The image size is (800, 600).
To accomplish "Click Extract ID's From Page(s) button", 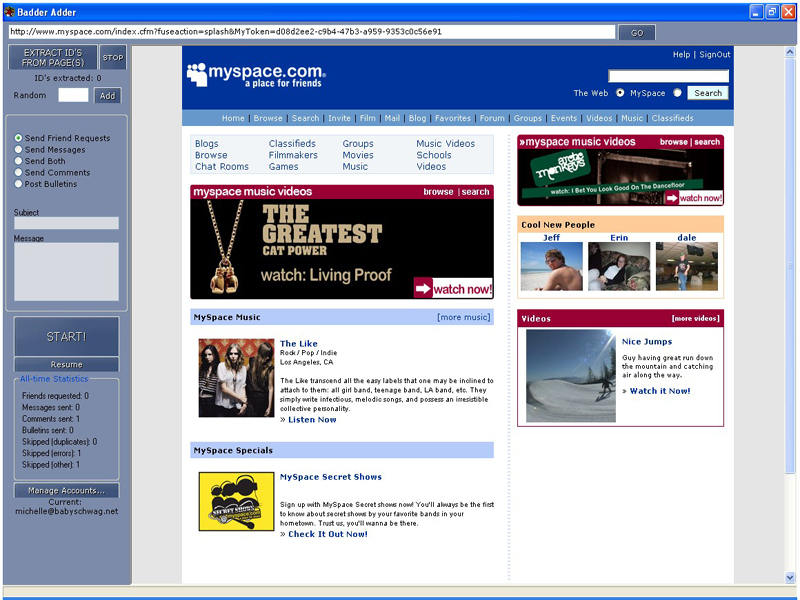I will pyautogui.click(x=53, y=58).
